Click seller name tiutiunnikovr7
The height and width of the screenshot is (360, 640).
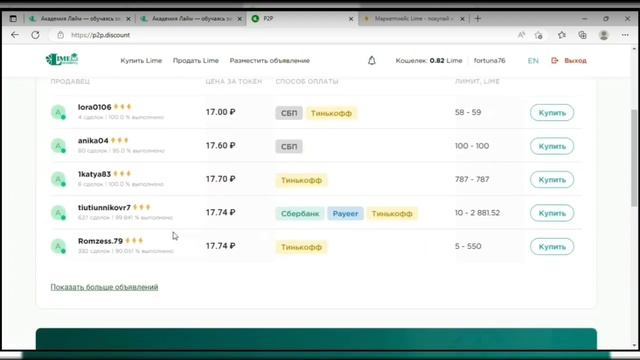point(104,207)
